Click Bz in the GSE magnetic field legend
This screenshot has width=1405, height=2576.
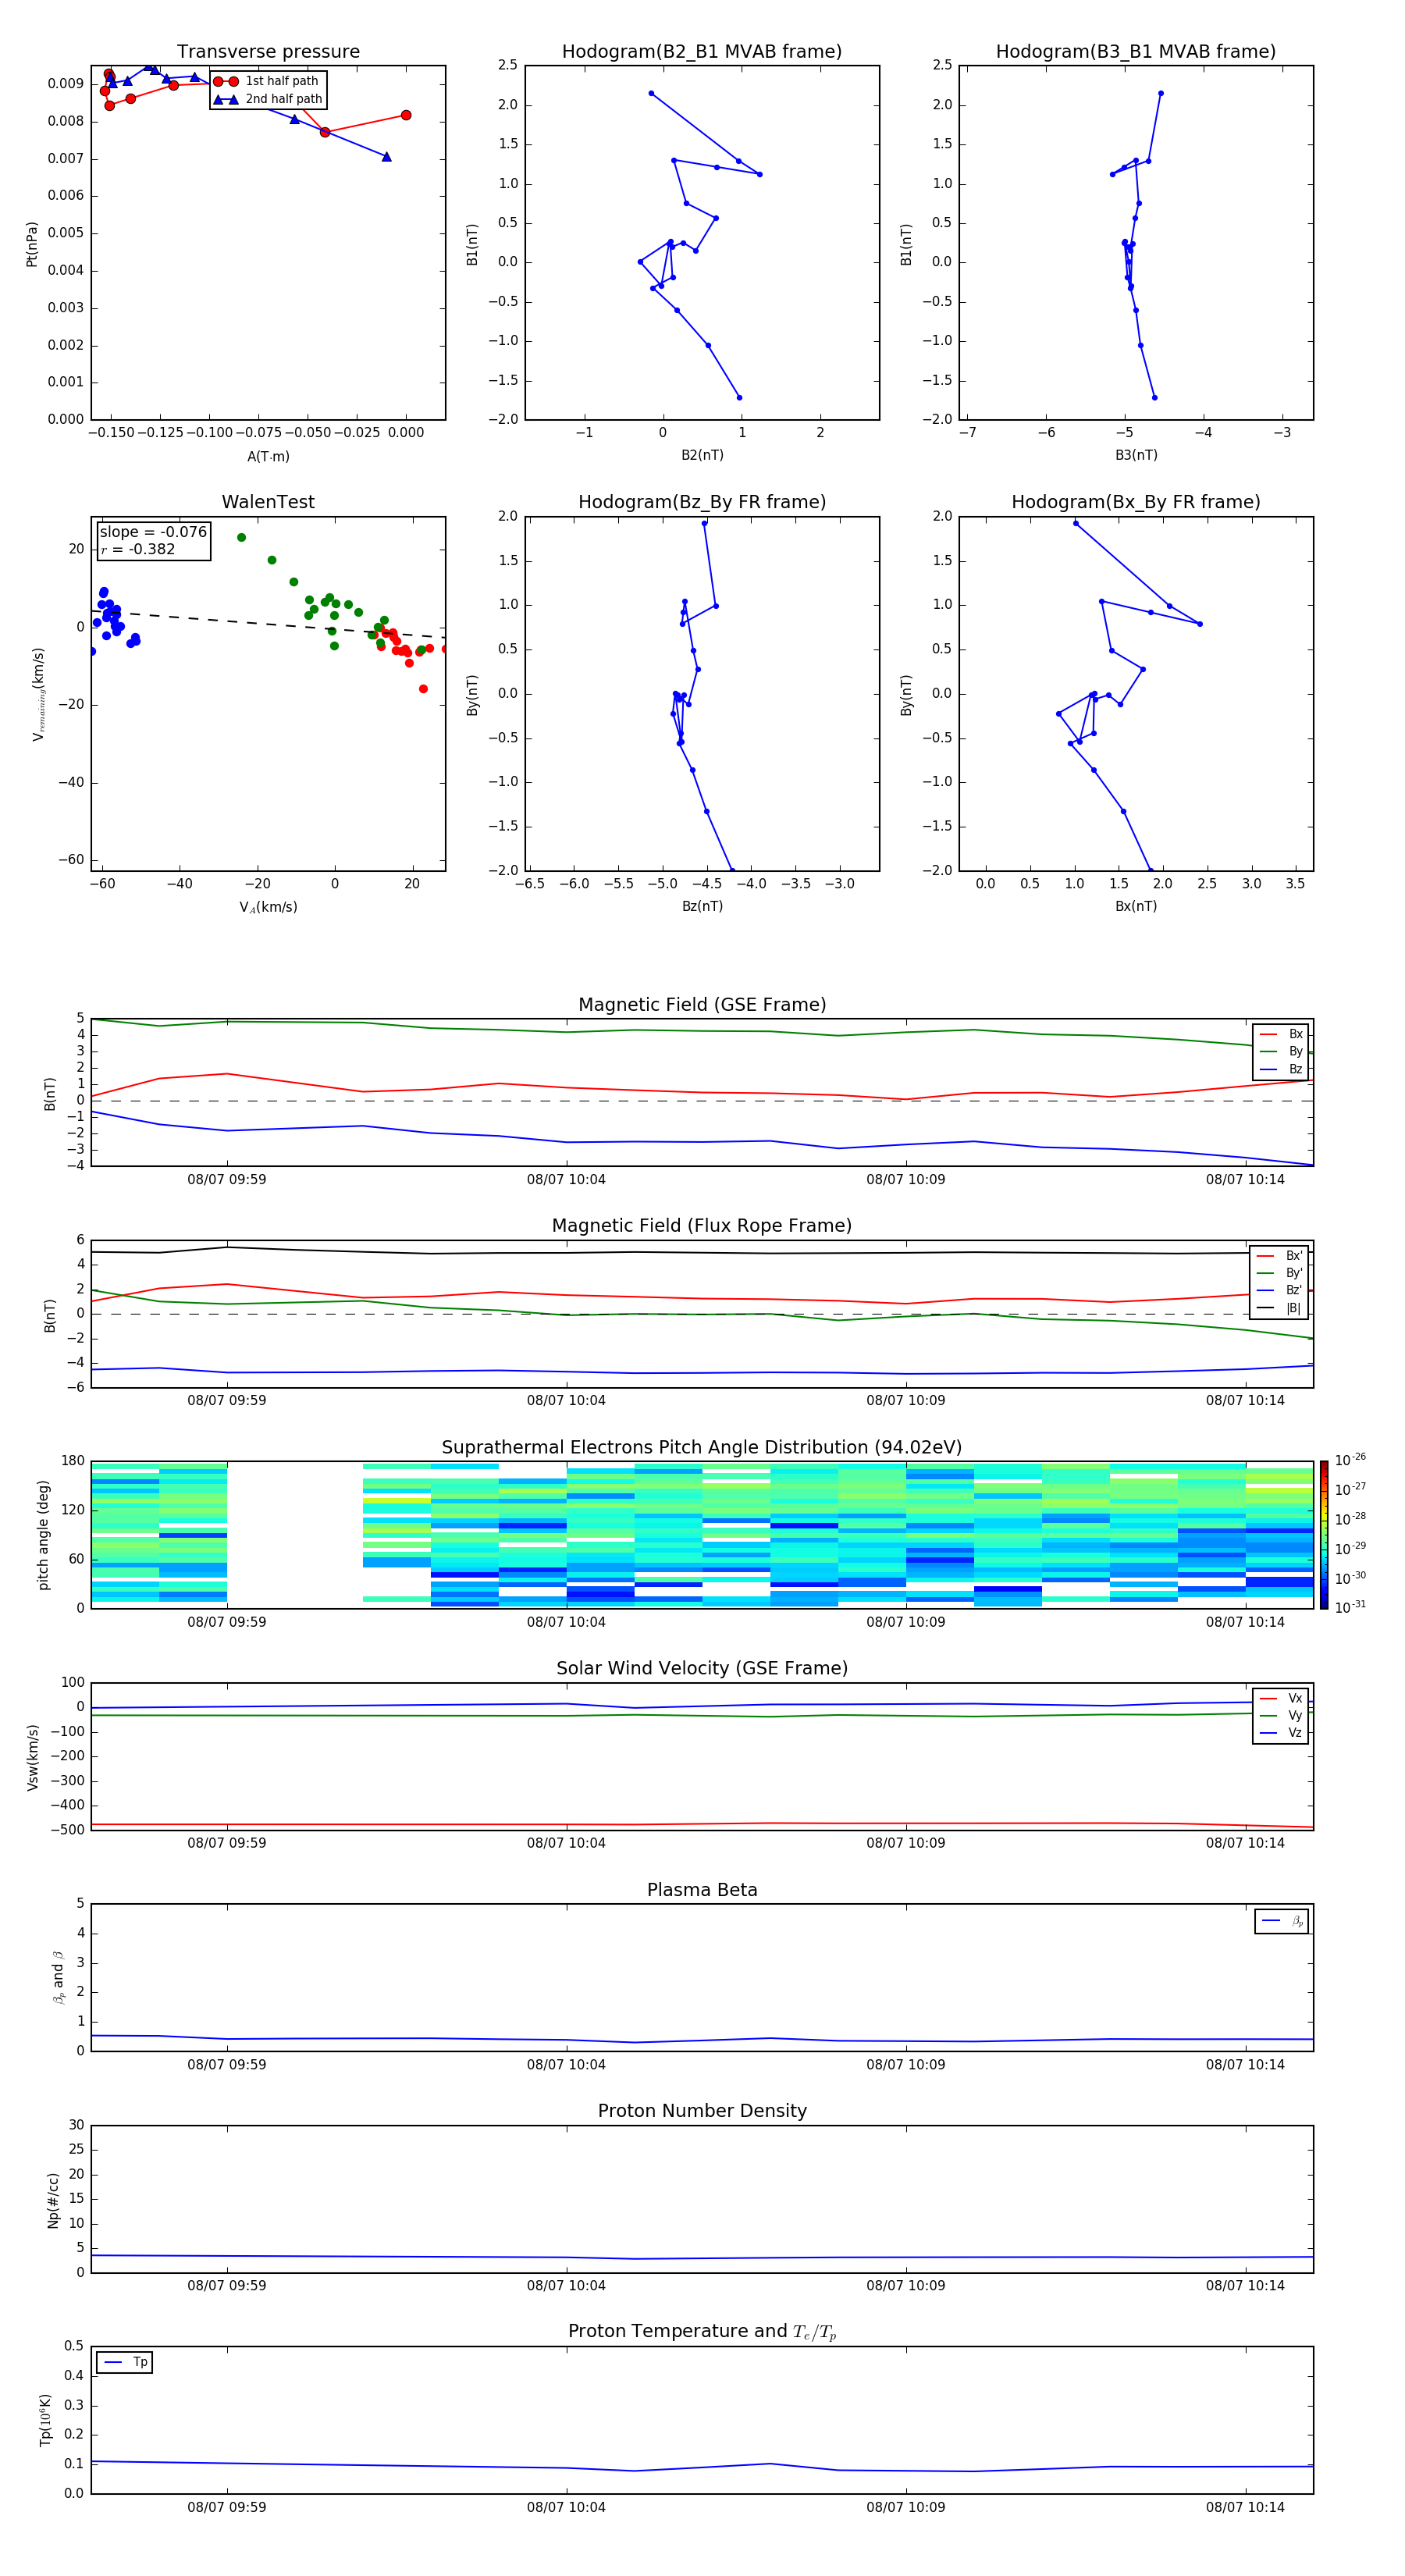pos(1281,1069)
